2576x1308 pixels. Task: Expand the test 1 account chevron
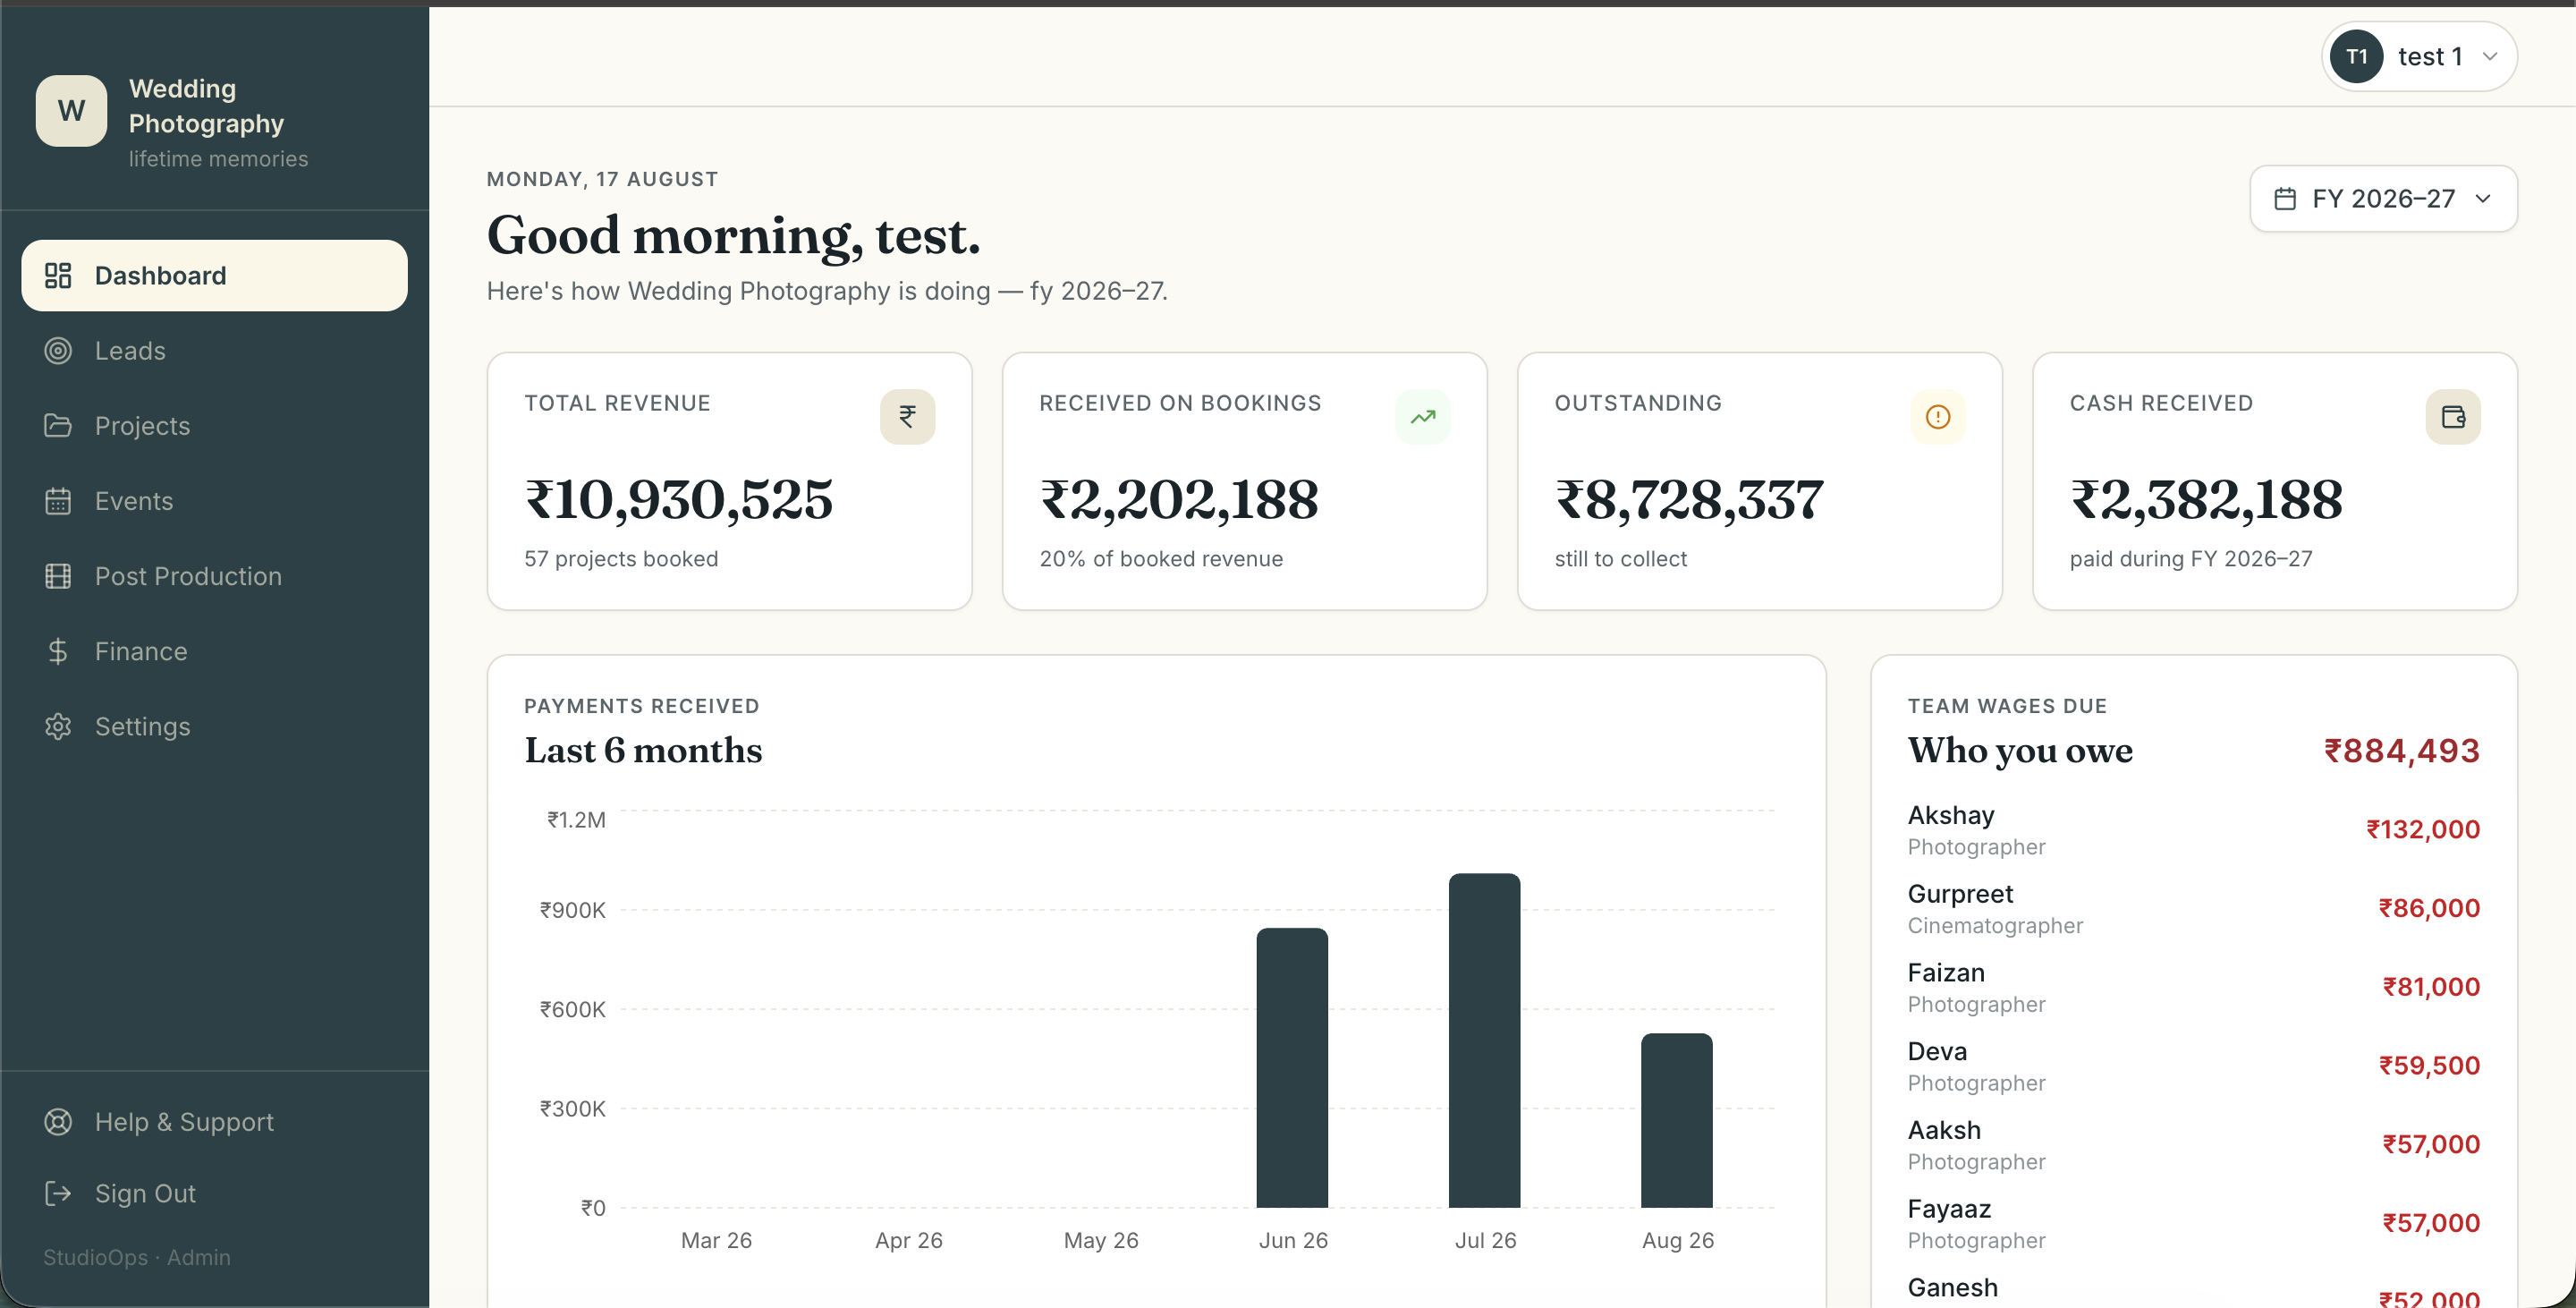[2490, 56]
